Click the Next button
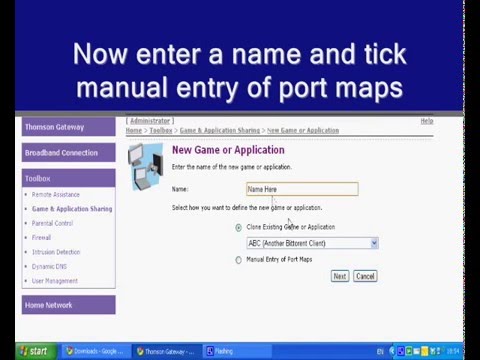480x360 pixels. pyautogui.click(x=340, y=276)
